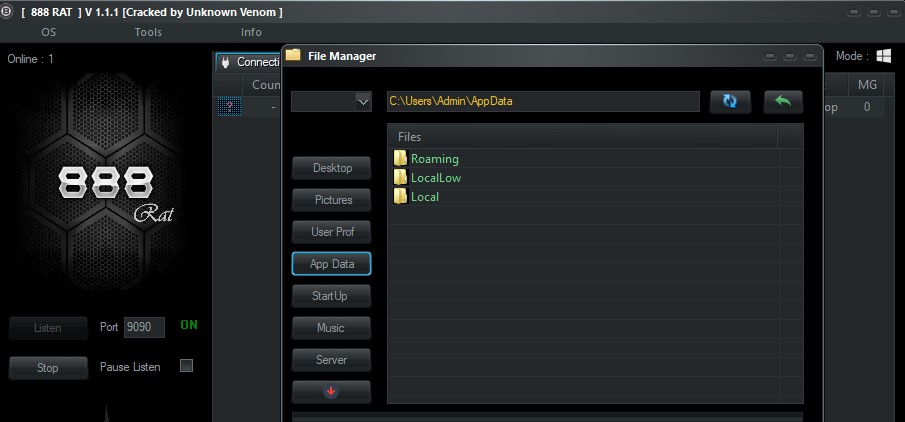Open the drive selection dropdown

coord(331,102)
